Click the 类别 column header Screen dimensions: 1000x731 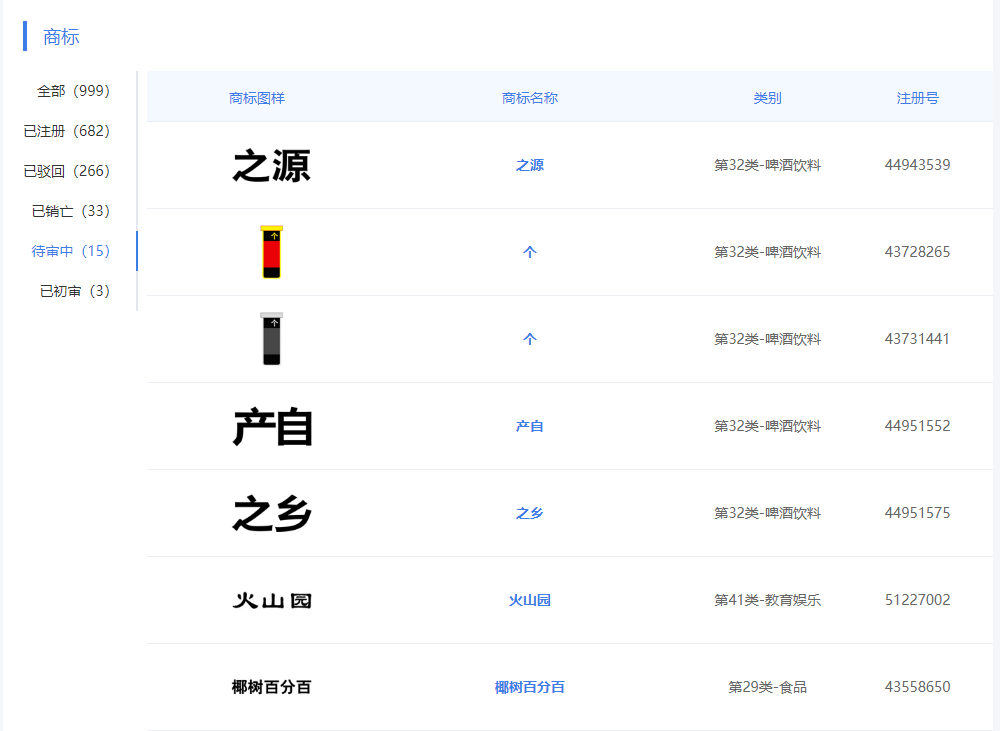coord(767,98)
